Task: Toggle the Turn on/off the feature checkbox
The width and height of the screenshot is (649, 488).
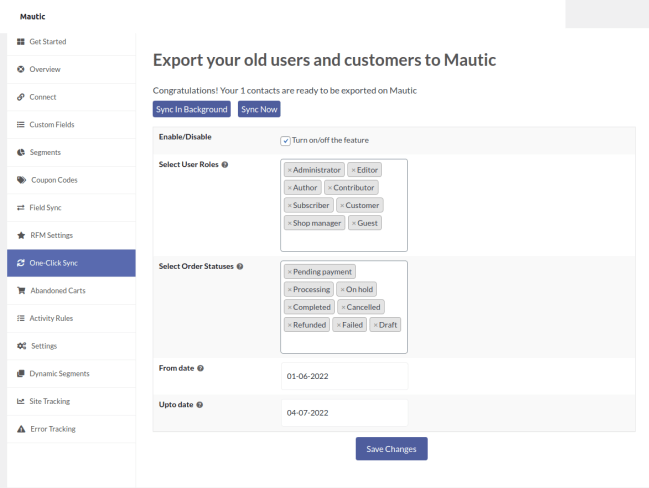Action: 286,141
